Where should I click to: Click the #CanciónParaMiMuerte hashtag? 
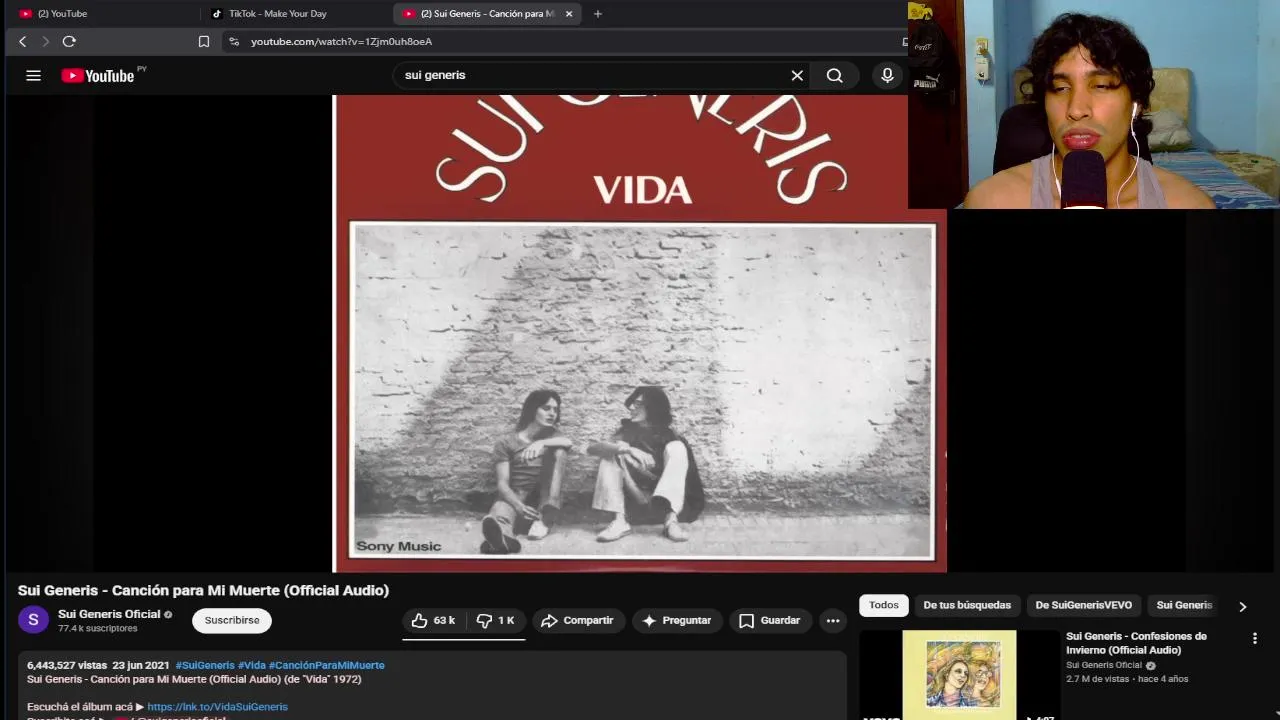pos(326,665)
